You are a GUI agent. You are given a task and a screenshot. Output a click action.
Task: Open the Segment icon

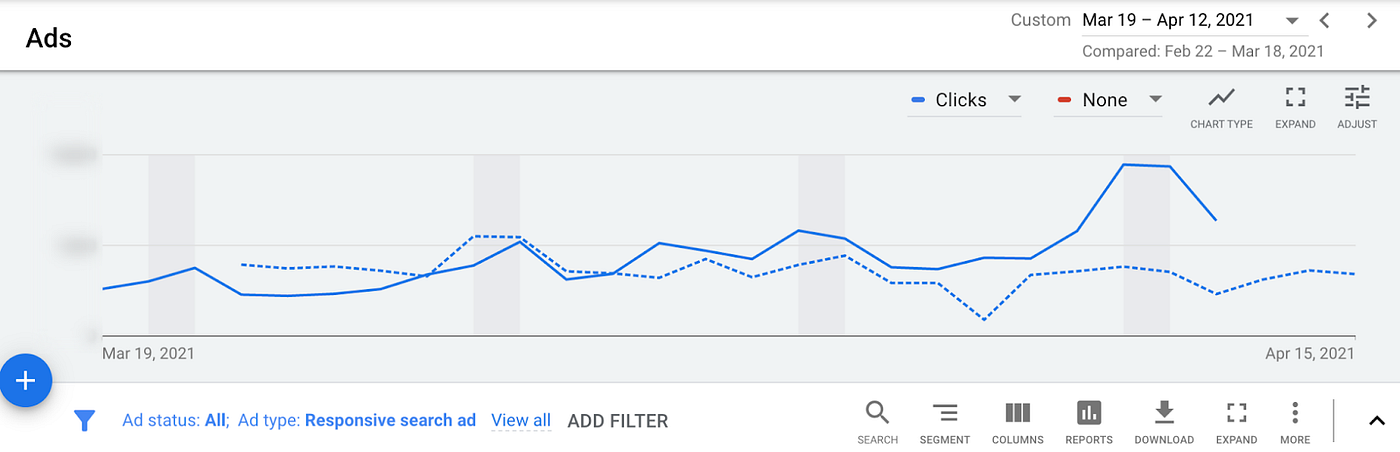pyautogui.click(x=945, y=413)
